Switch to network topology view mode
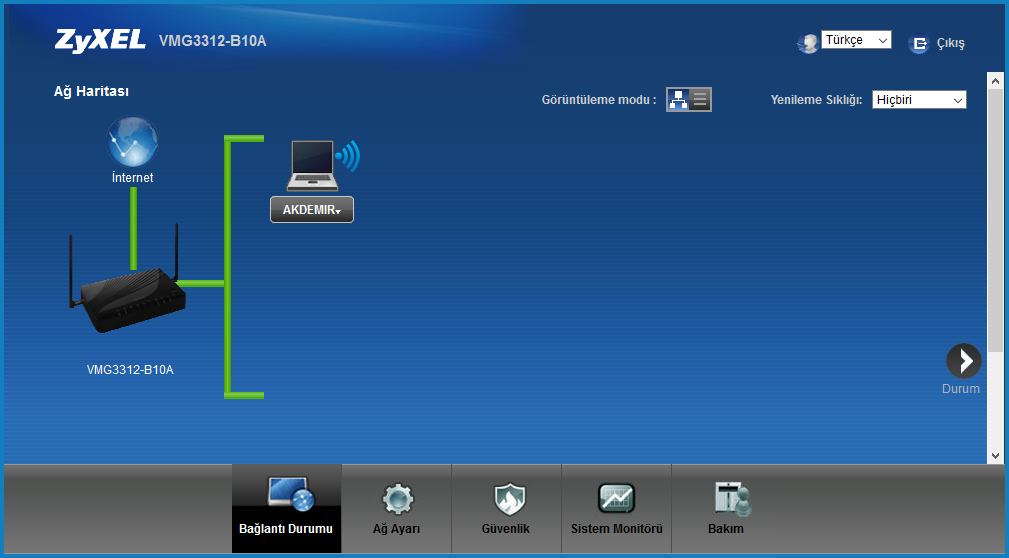The width and height of the screenshot is (1009, 558). (x=678, y=99)
